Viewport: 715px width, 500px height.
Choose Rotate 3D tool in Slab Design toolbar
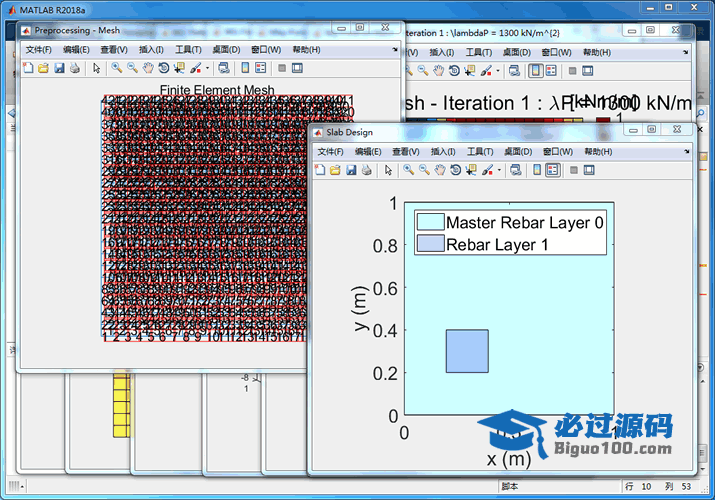point(455,170)
